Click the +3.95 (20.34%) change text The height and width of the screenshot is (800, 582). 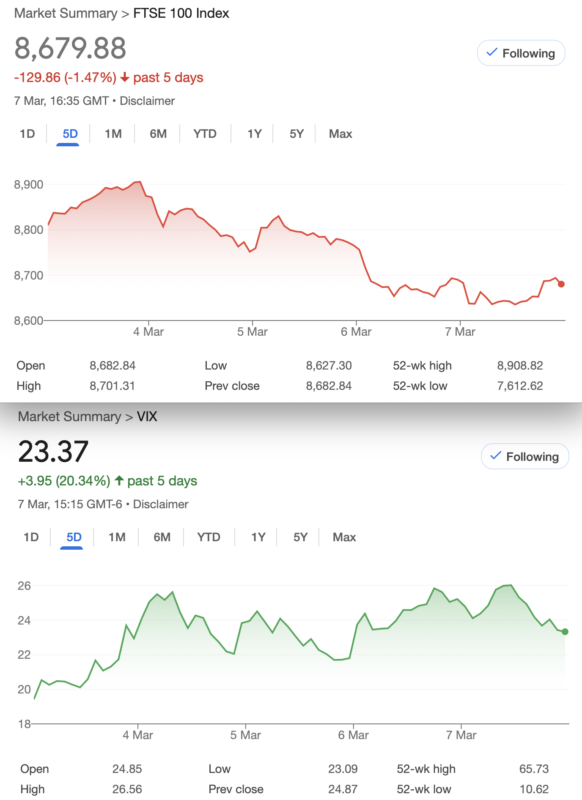(x=64, y=481)
